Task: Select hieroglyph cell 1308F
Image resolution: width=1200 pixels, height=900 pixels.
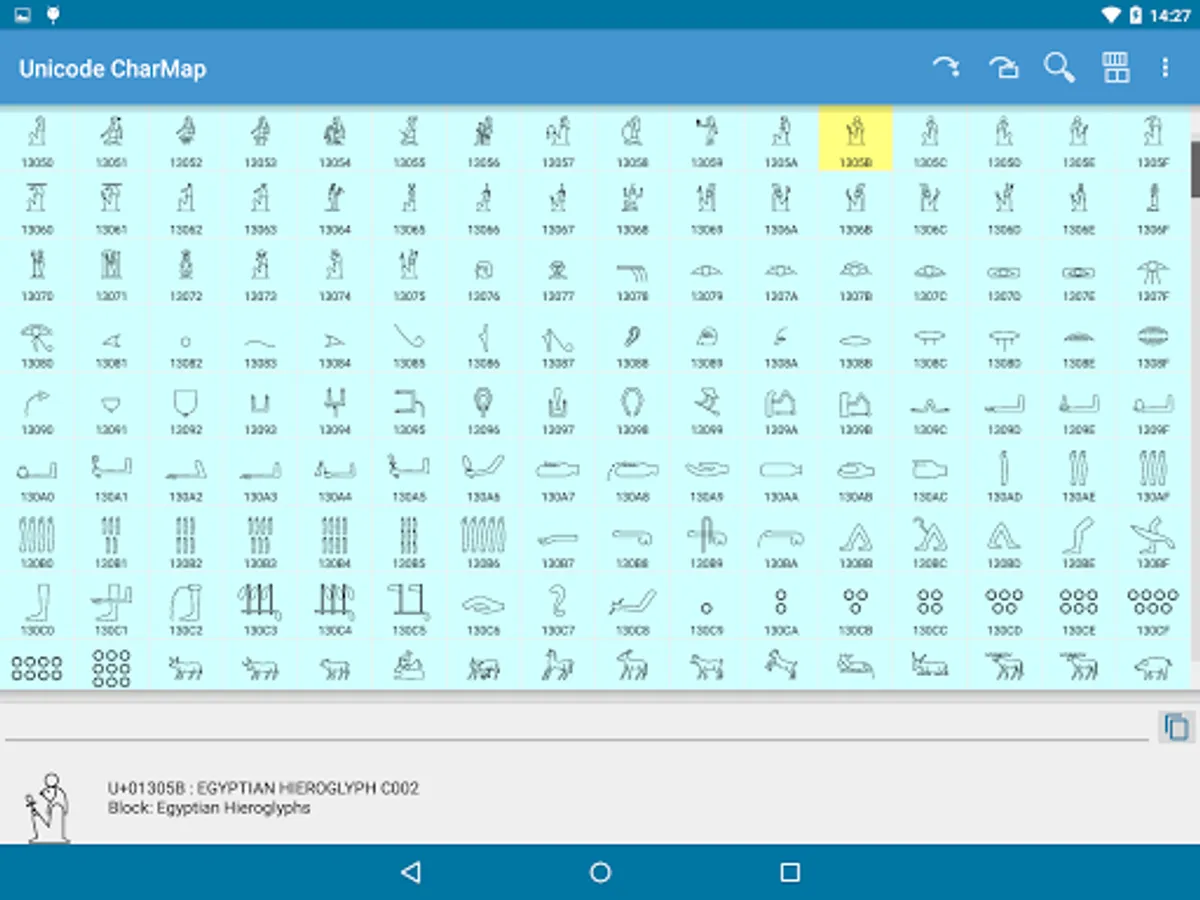Action: (1153, 340)
